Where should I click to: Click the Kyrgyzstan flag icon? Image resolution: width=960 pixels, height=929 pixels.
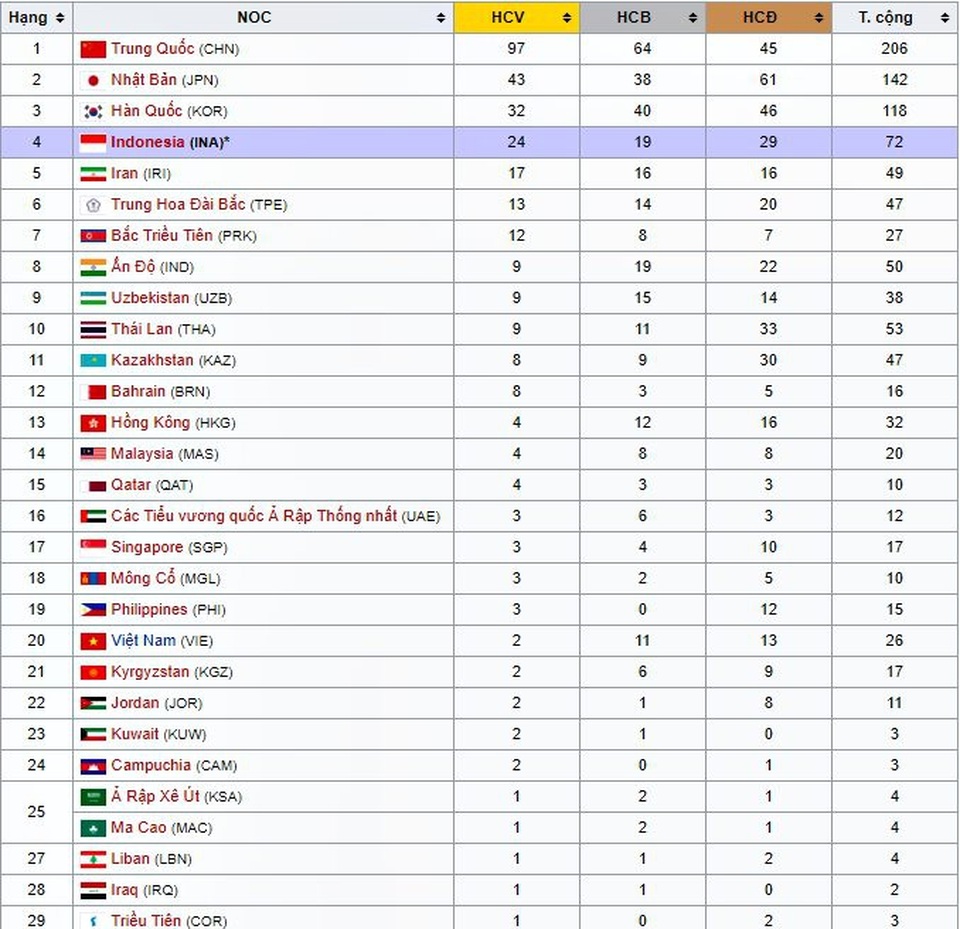pyautogui.click(x=93, y=672)
